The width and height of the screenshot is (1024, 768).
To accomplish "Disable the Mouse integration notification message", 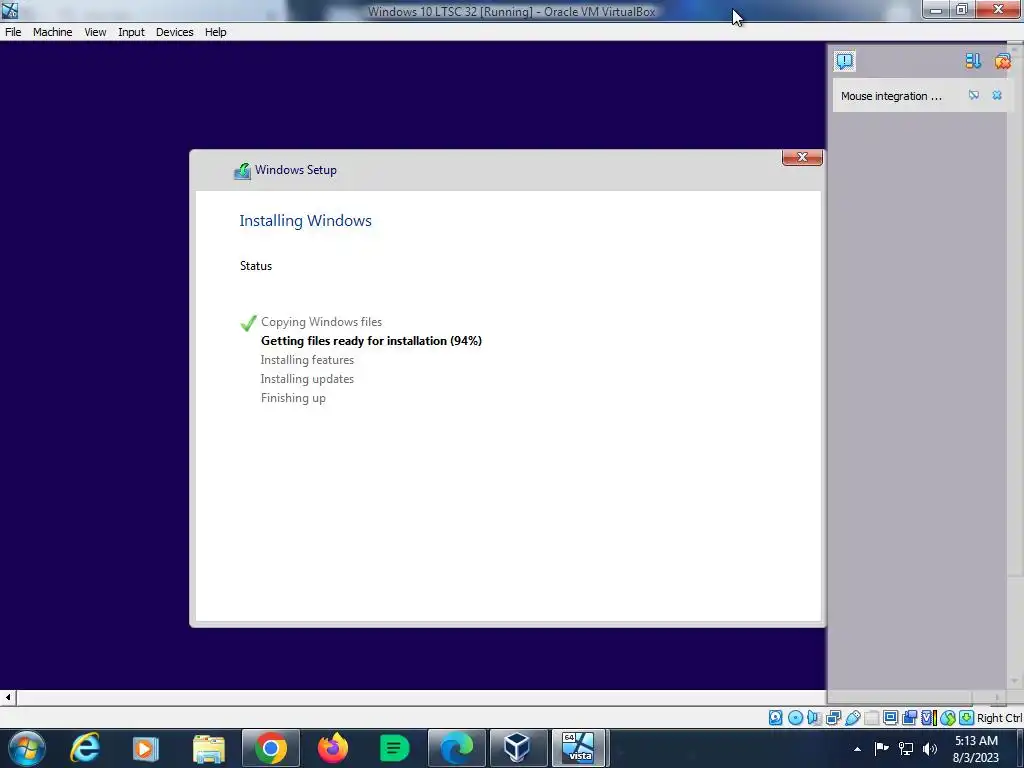I will tap(974, 95).
